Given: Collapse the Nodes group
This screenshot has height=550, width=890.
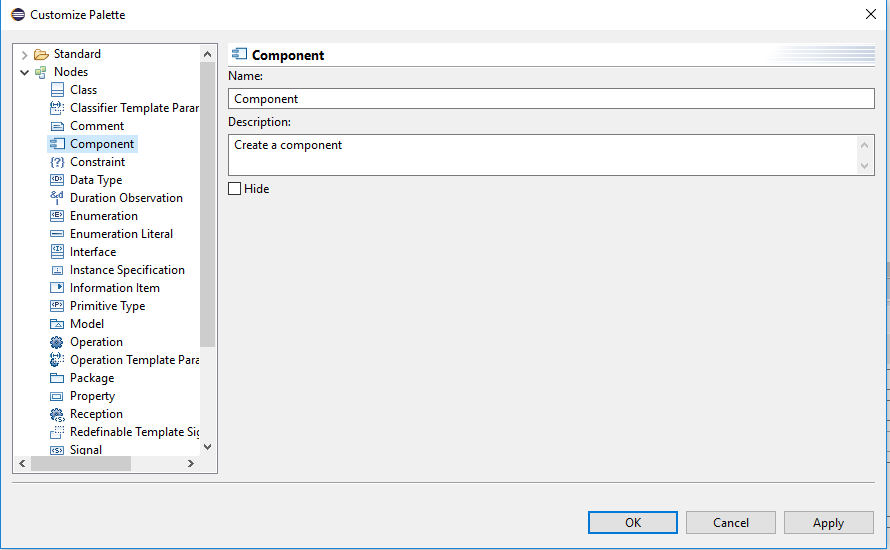Looking at the screenshot, I should tap(24, 72).
